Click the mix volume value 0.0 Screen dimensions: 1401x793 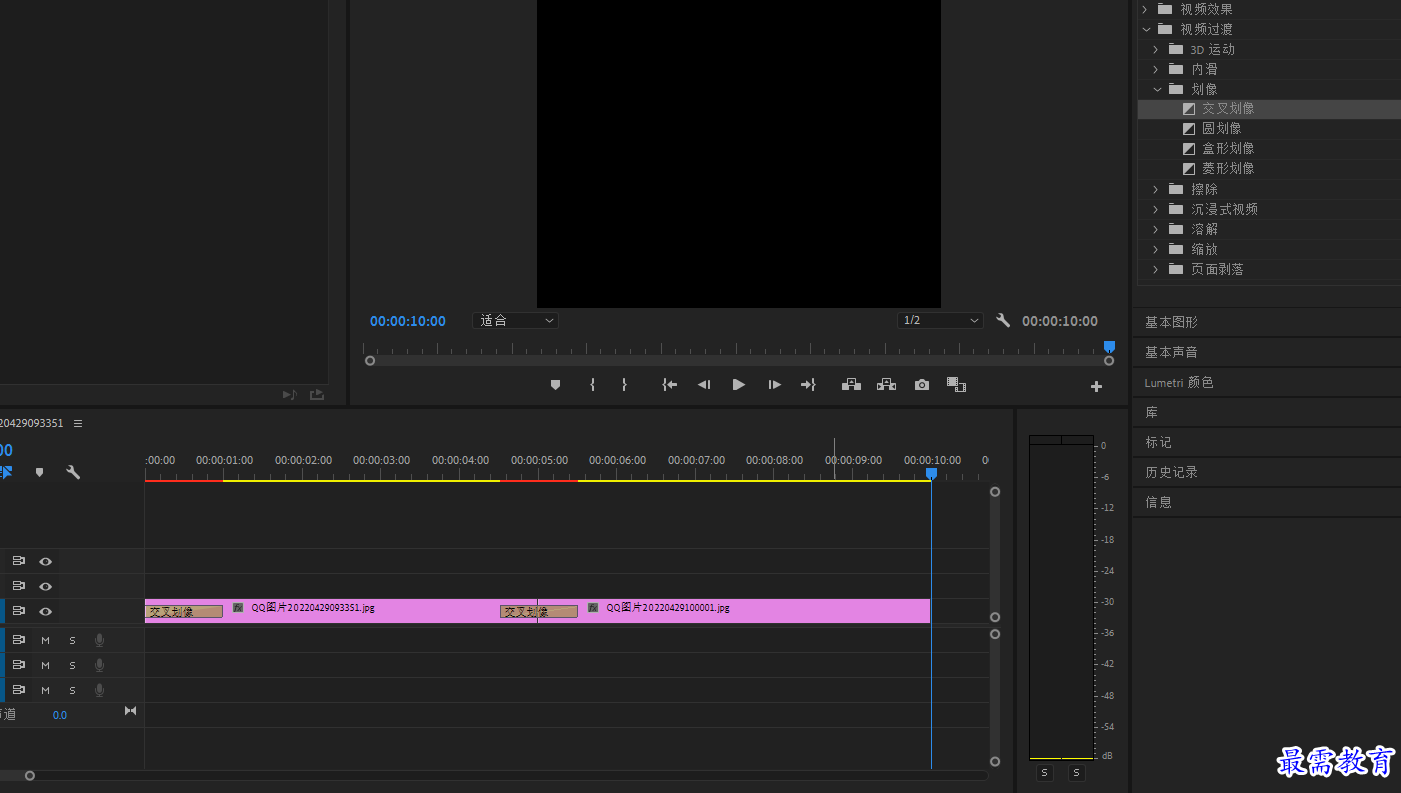(60, 715)
